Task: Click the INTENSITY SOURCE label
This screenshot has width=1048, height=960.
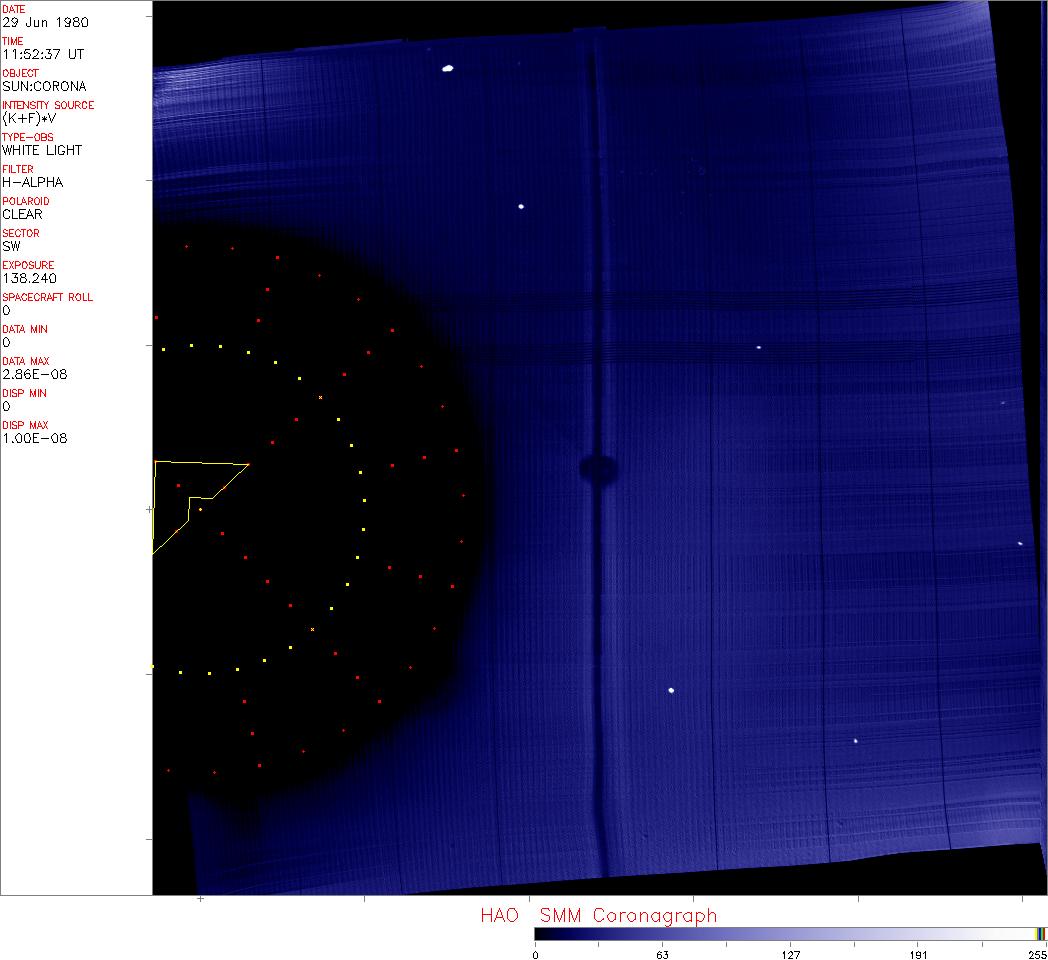Action: tap(48, 105)
